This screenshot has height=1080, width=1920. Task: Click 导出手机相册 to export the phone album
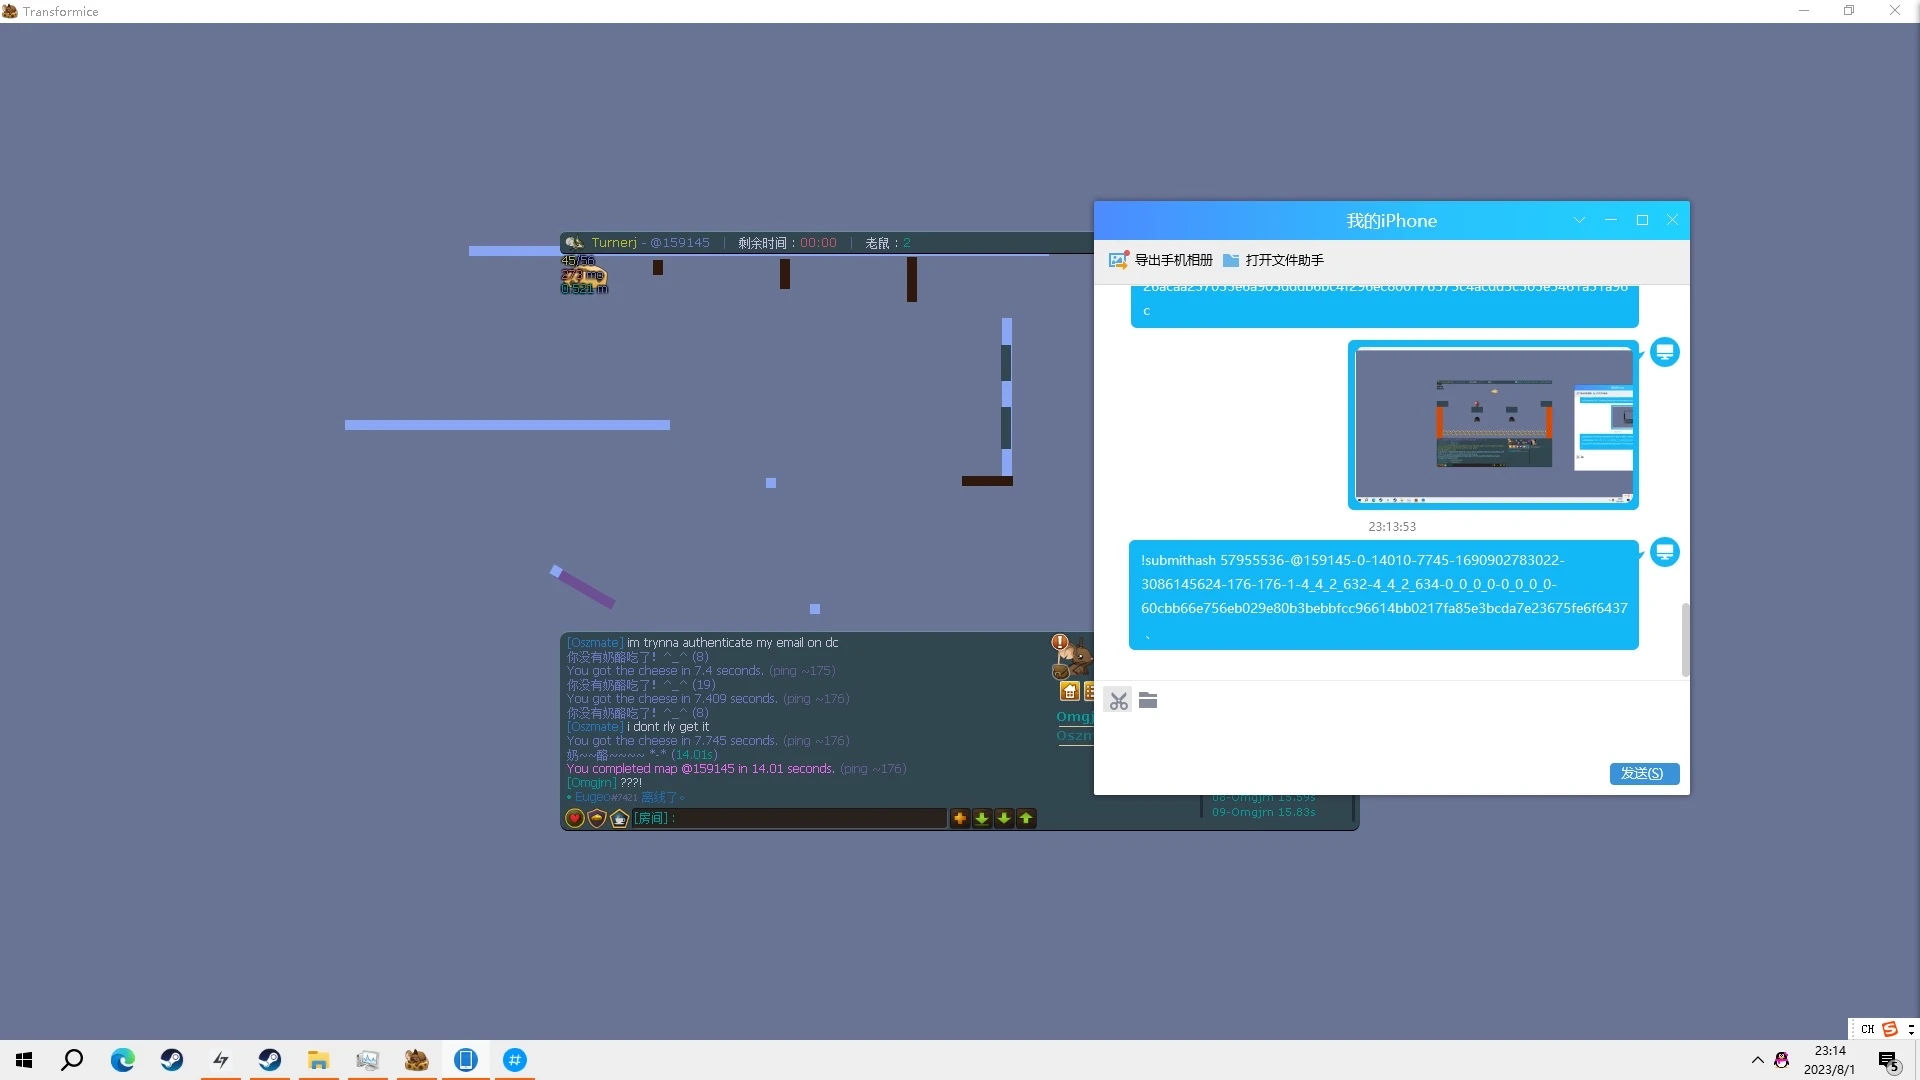(1160, 260)
